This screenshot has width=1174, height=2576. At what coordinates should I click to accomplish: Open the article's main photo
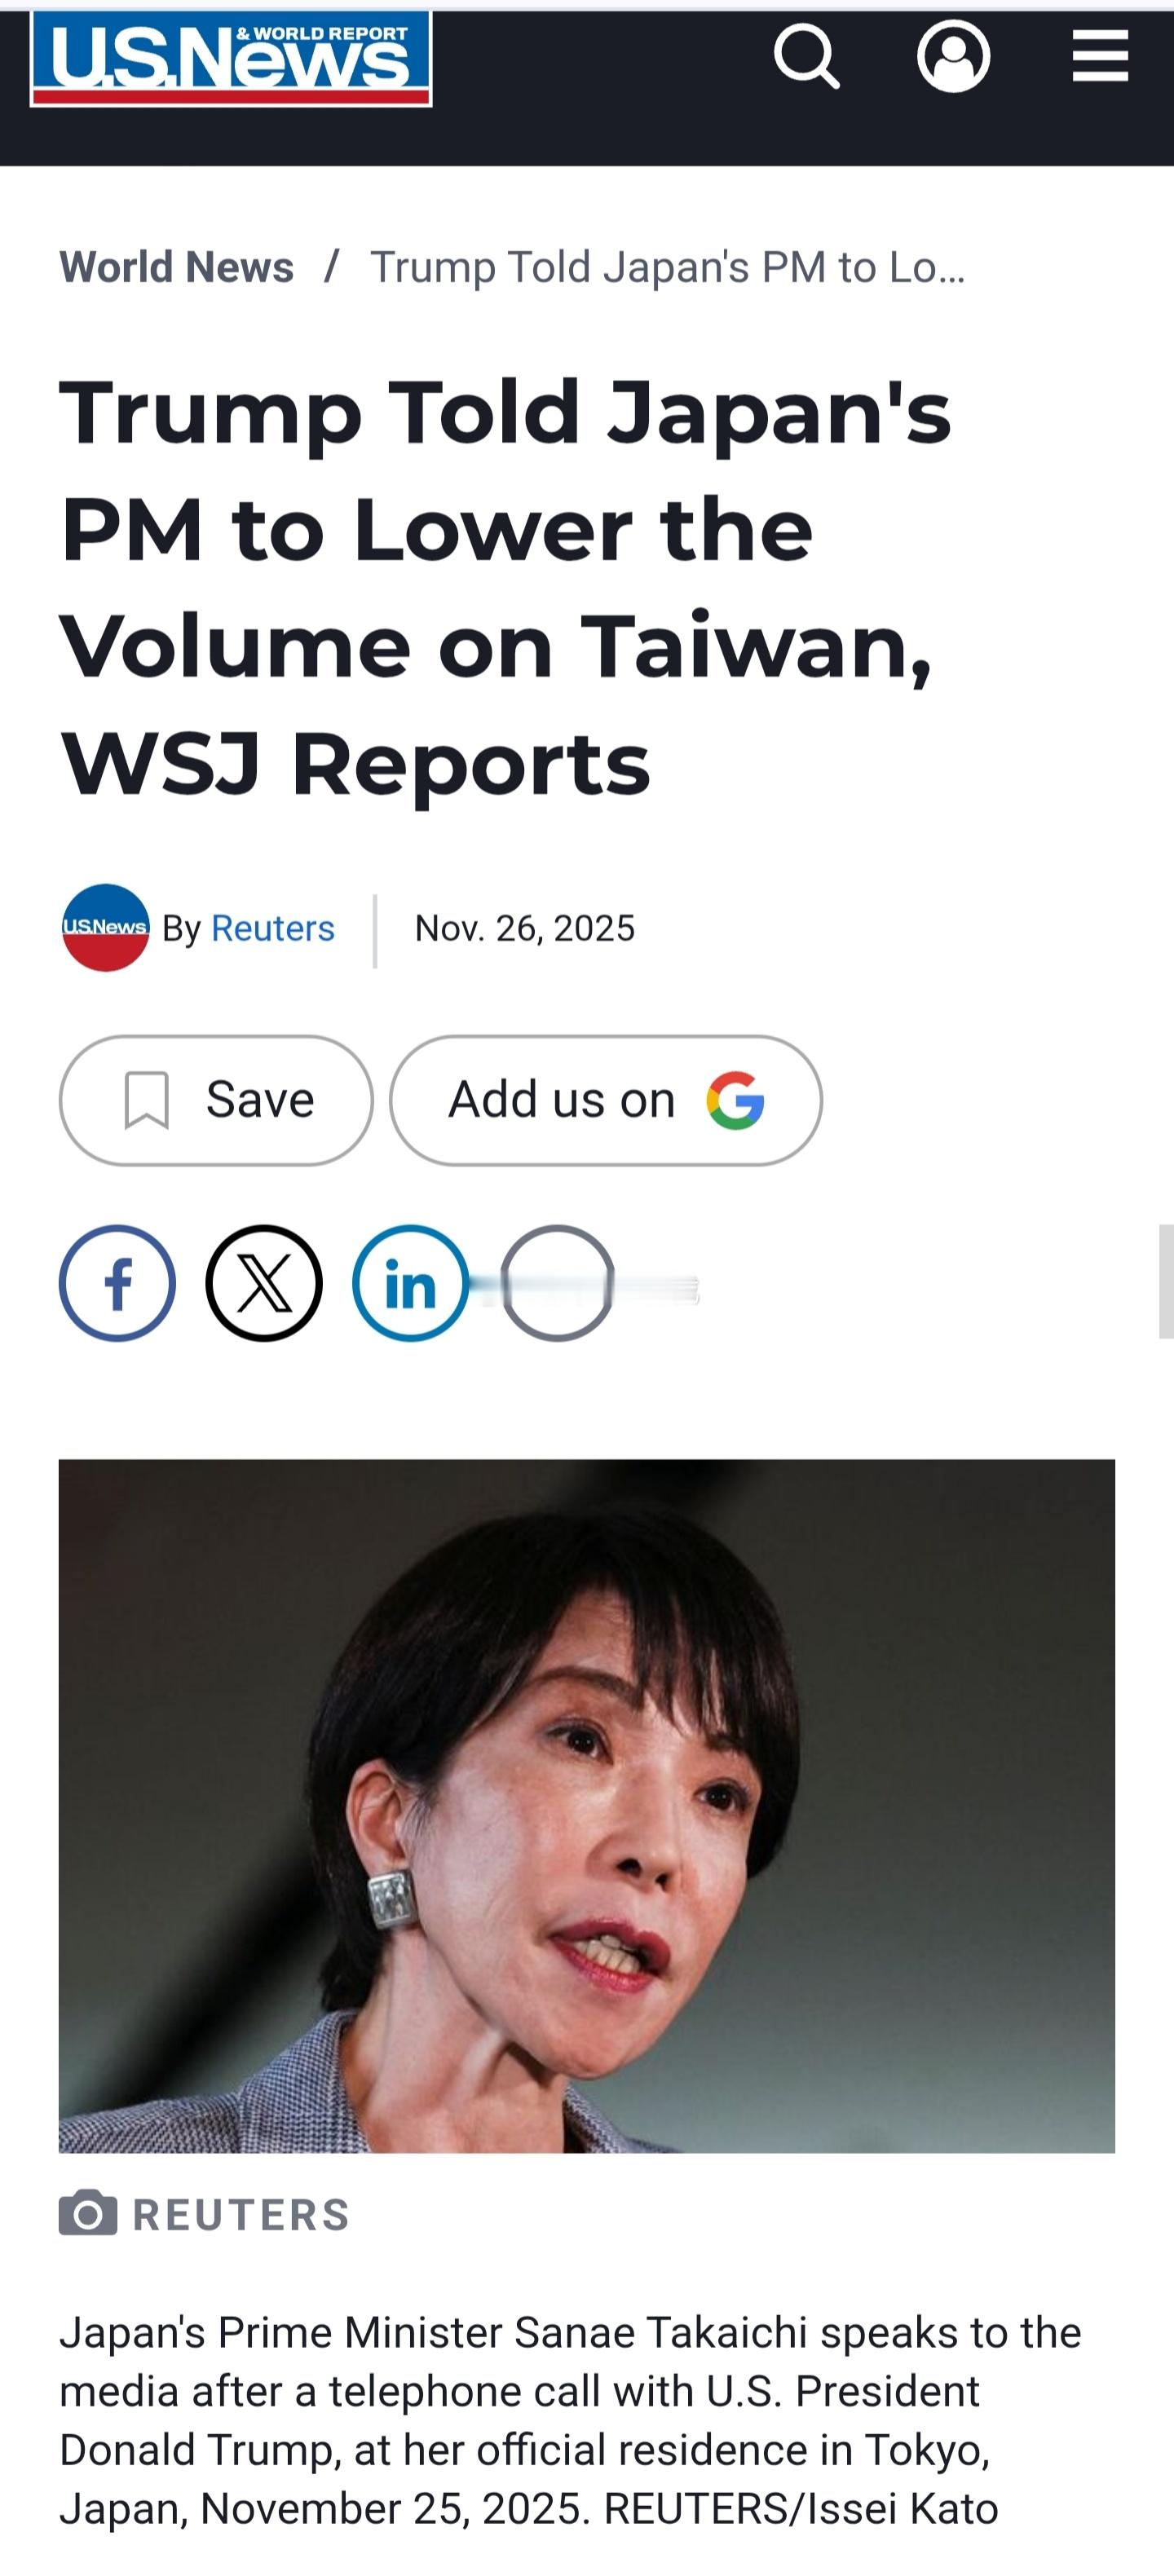click(x=587, y=1806)
